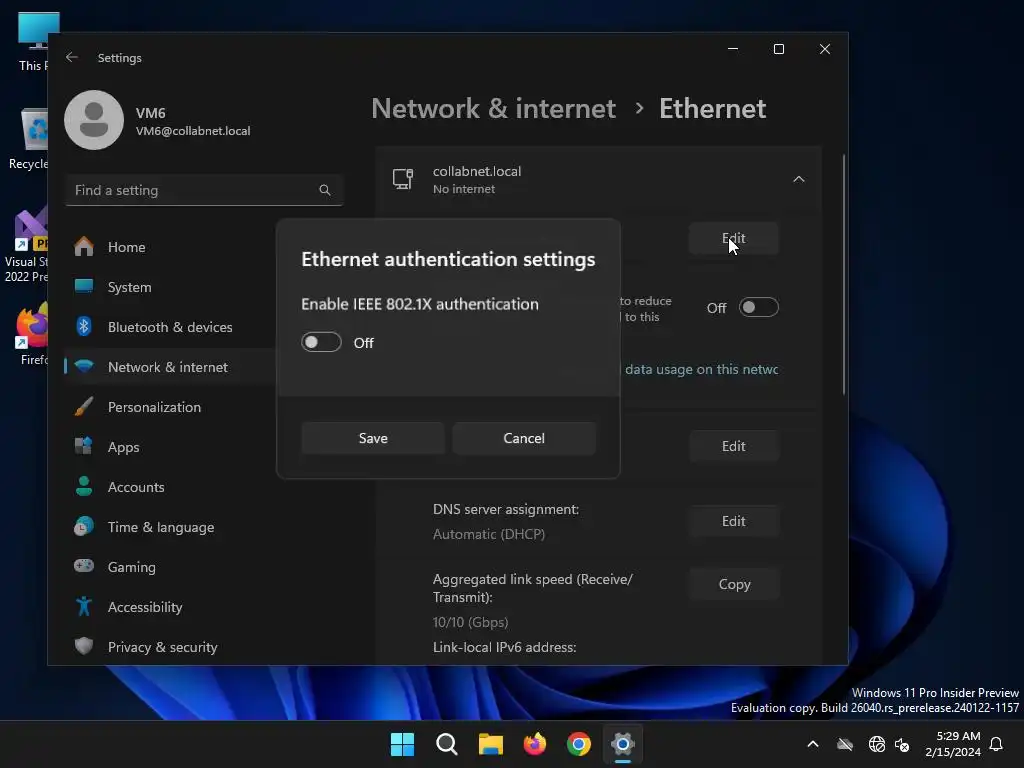Click the Privacy & security shield icon

click(x=84, y=647)
